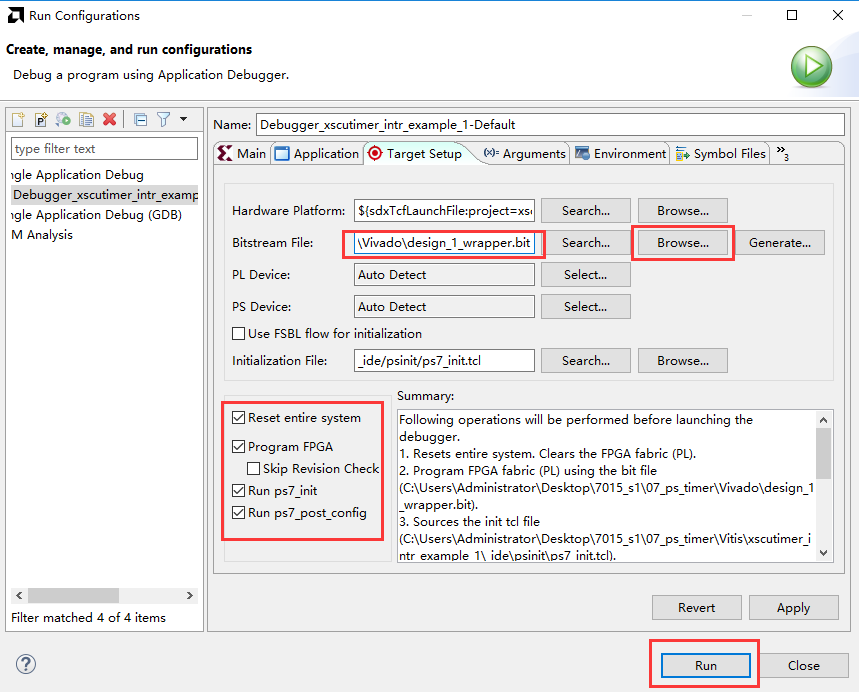Click the Initialization File text field
This screenshot has width=859, height=692.
444,361
